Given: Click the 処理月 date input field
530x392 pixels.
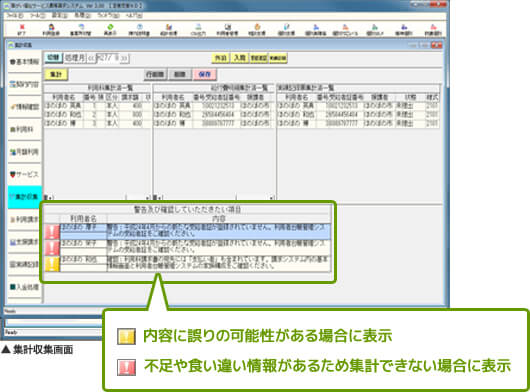Looking at the screenshot, I should tap(108, 58).
